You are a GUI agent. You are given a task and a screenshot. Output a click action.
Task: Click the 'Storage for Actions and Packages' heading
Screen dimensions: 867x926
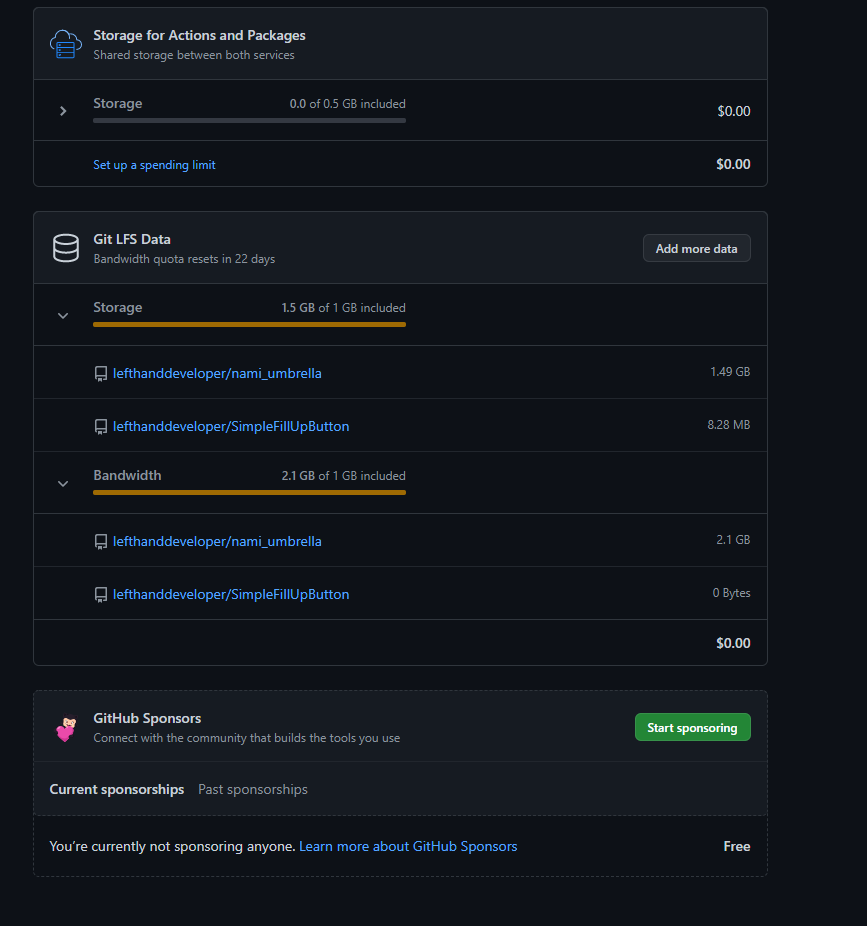(199, 35)
